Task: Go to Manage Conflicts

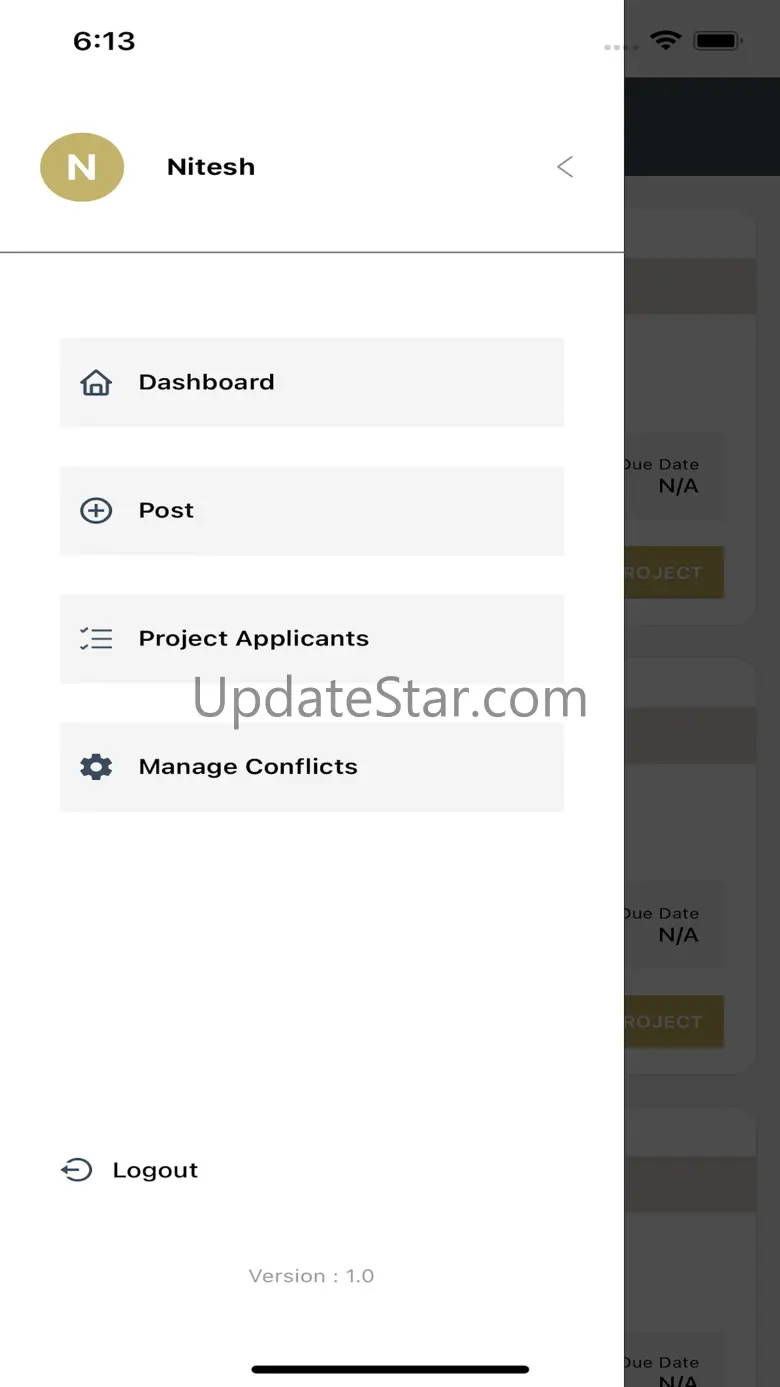Action: point(312,767)
